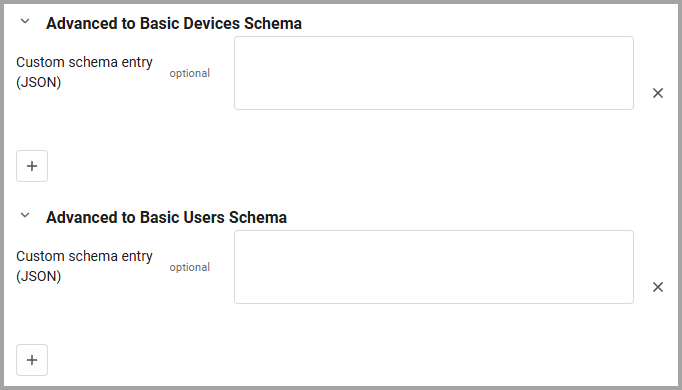Collapse the Advanced to Basic Devices Schema section
682x390 pixels.
(25, 21)
